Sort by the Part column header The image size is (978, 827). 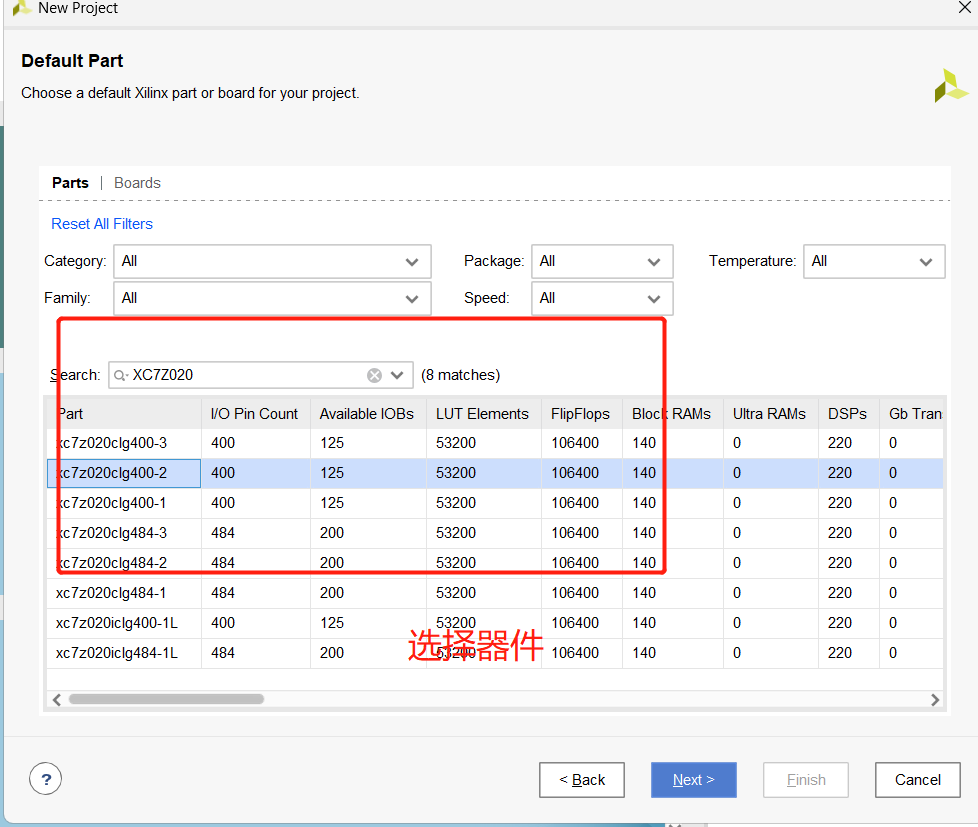point(124,414)
